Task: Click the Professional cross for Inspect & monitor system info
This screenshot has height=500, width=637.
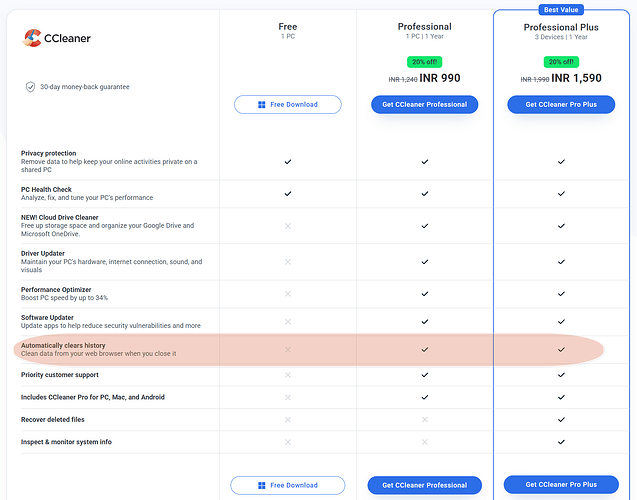Action: tap(424, 442)
